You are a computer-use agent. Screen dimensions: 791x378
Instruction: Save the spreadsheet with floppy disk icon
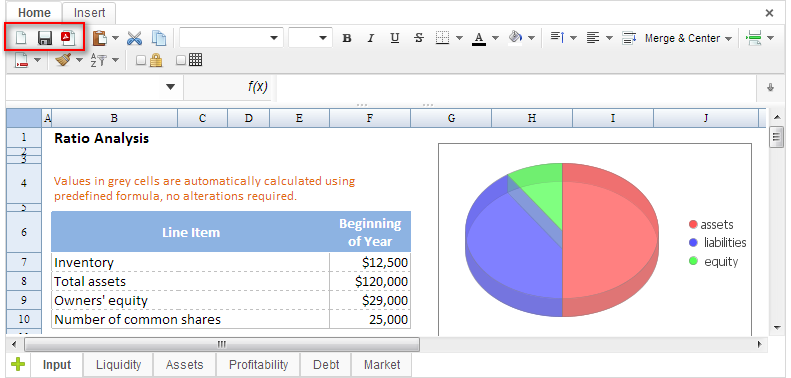pyautogui.click(x=45, y=38)
